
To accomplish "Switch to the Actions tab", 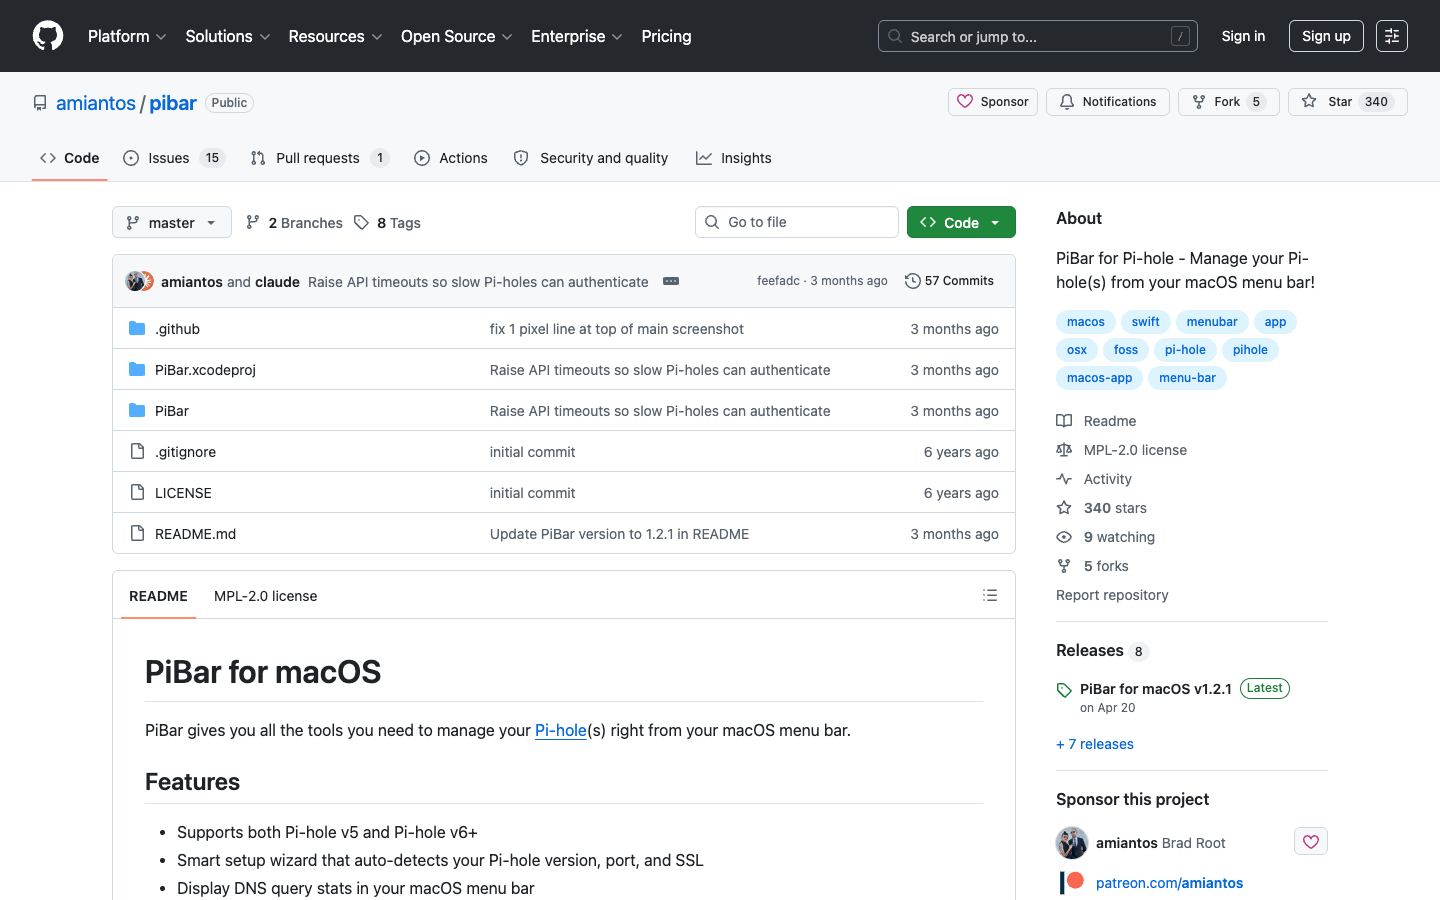I will coord(451,158).
